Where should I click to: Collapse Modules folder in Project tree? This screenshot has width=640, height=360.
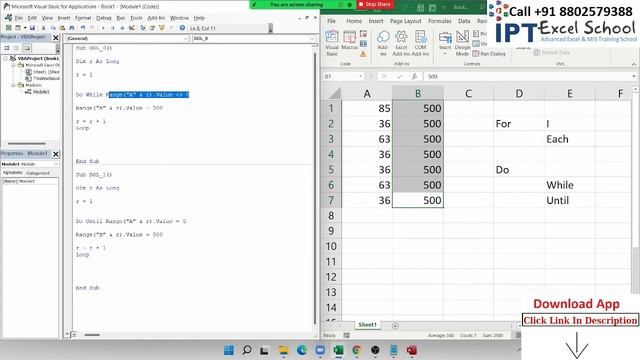[x=13, y=85]
